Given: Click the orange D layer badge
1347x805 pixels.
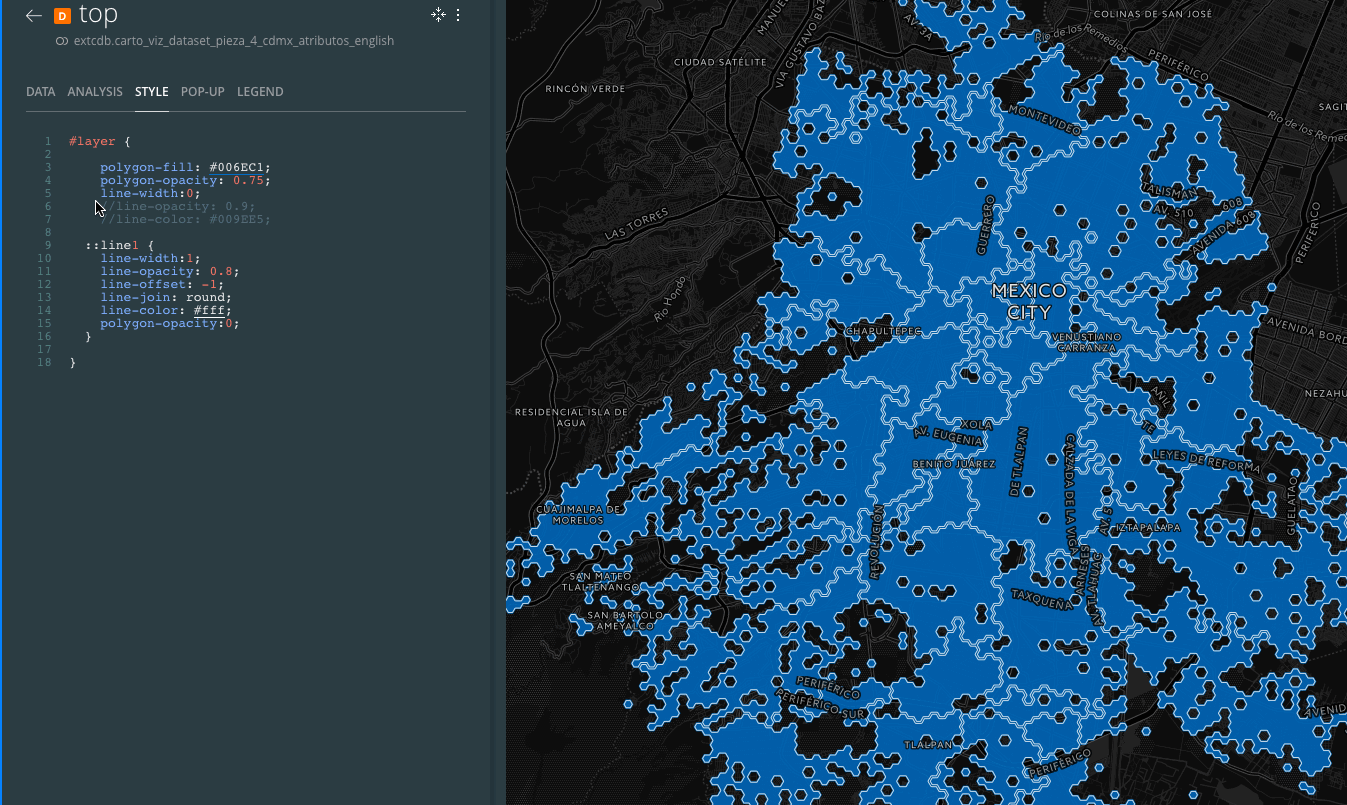Looking at the screenshot, I should [x=62, y=15].
